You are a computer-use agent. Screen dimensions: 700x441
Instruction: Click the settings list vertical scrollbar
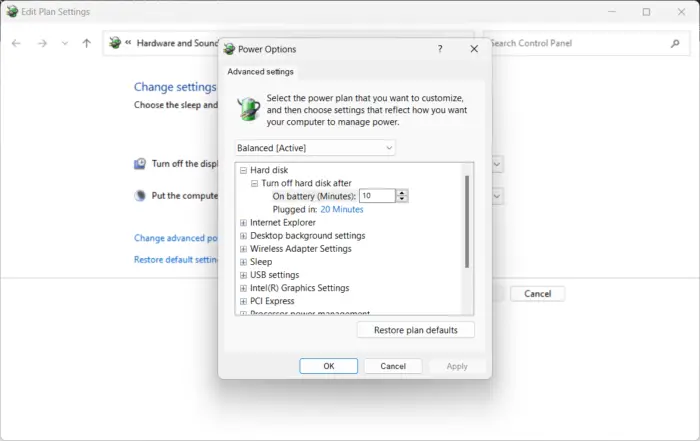click(x=467, y=221)
